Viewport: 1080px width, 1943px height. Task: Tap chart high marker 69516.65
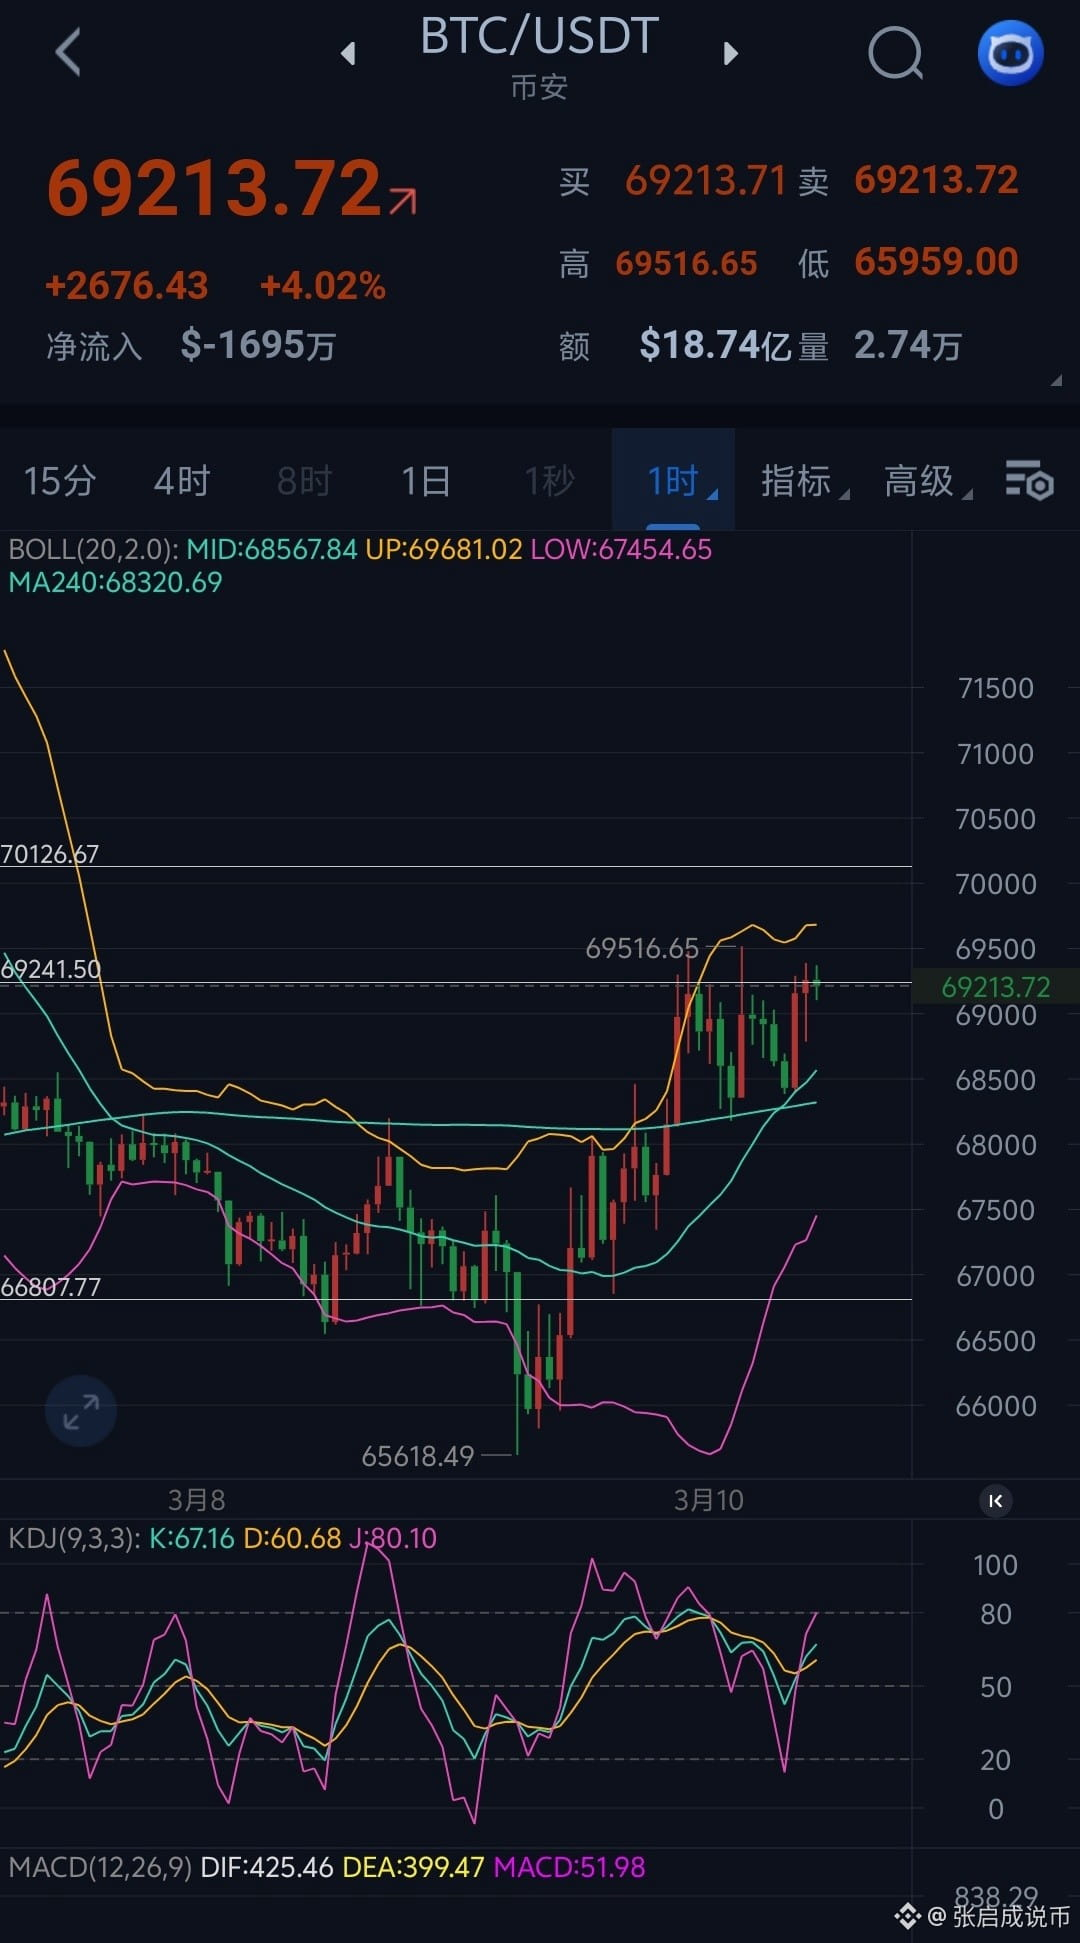(x=642, y=948)
